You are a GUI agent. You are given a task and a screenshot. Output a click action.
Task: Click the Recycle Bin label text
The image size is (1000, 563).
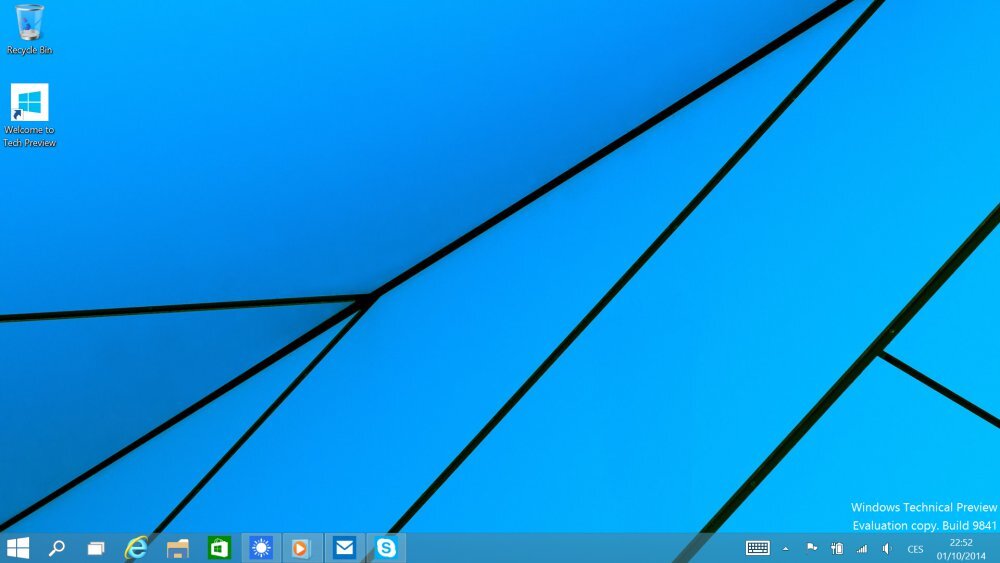pyautogui.click(x=29, y=50)
